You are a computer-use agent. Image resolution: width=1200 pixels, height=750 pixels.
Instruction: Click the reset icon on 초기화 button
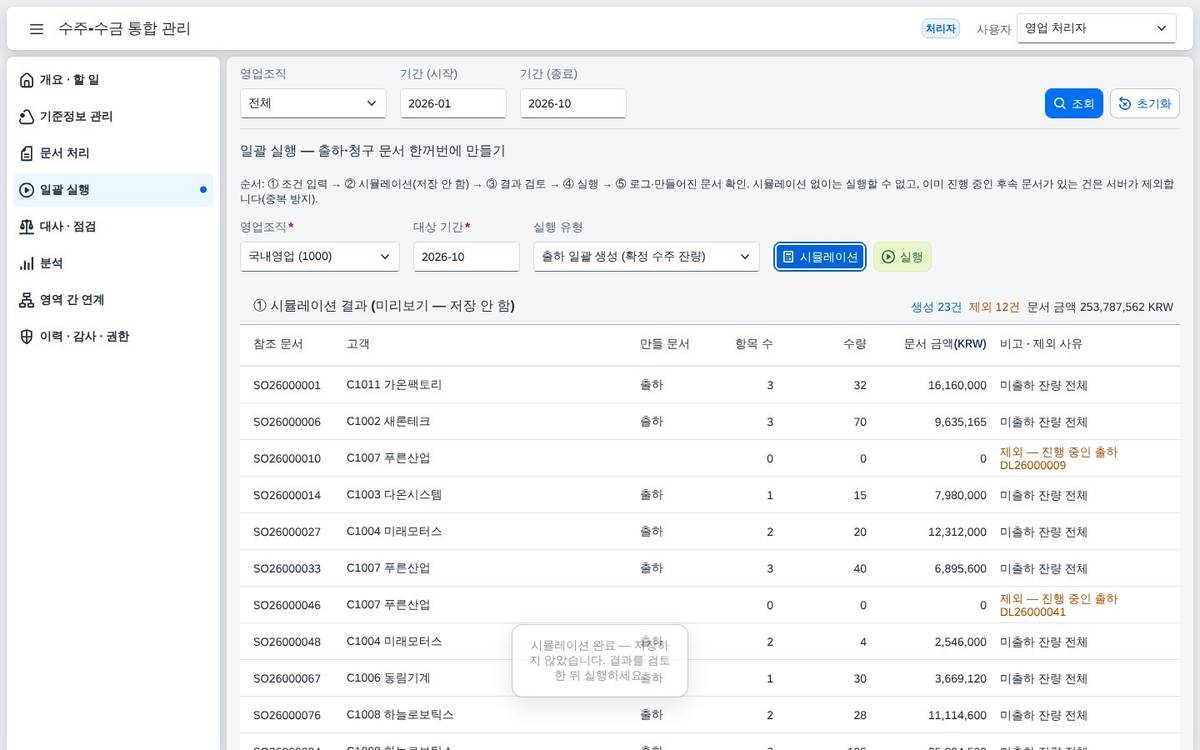tap(1125, 104)
